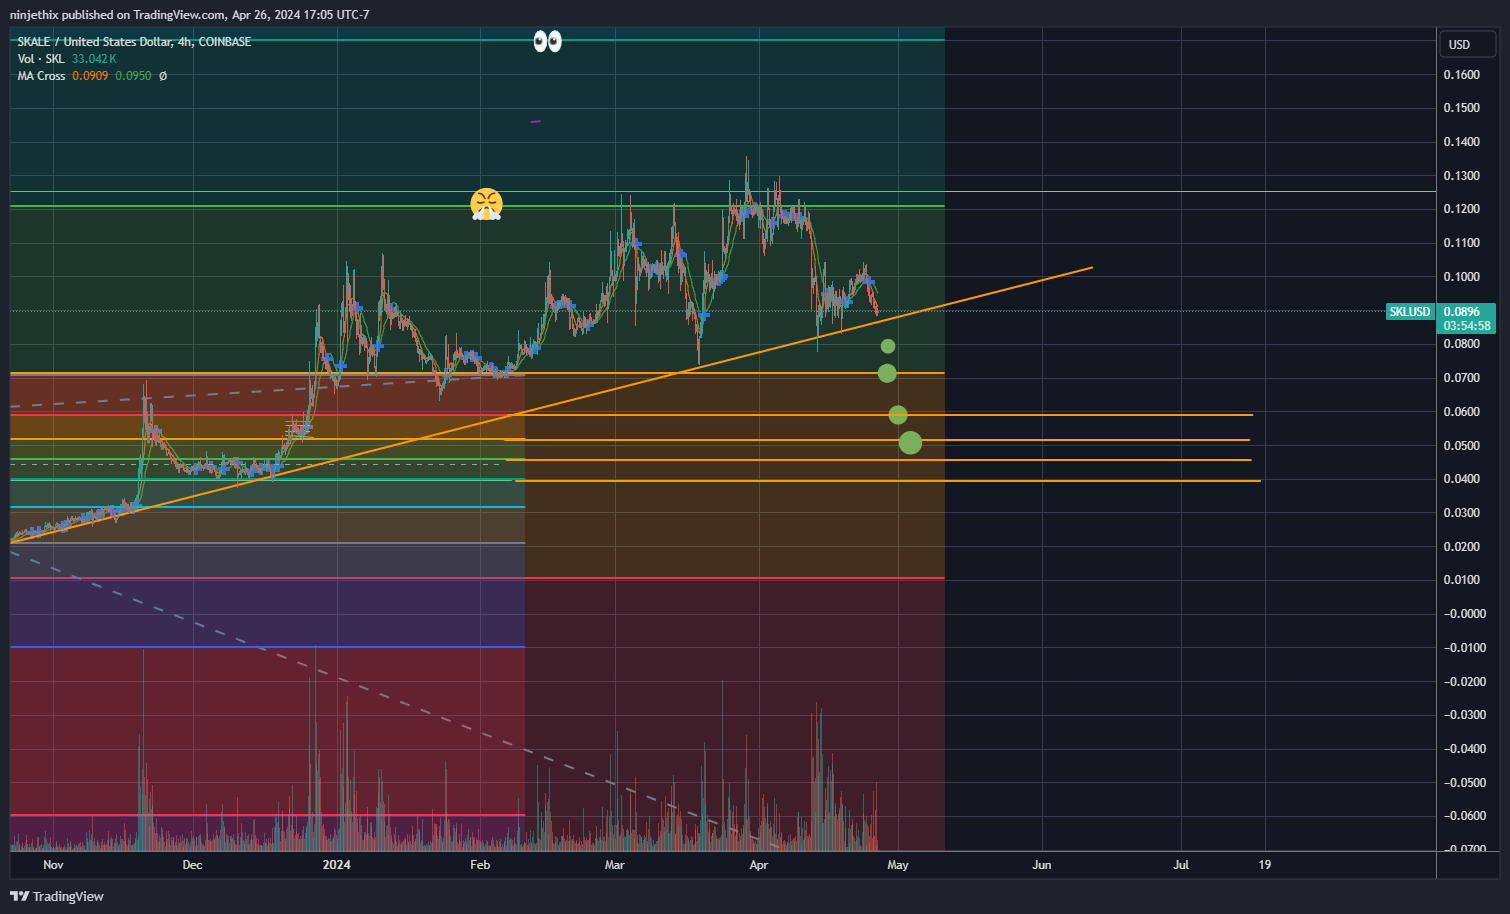
Task: Click the candle countdown 03:54:58
Action: pos(1467,326)
